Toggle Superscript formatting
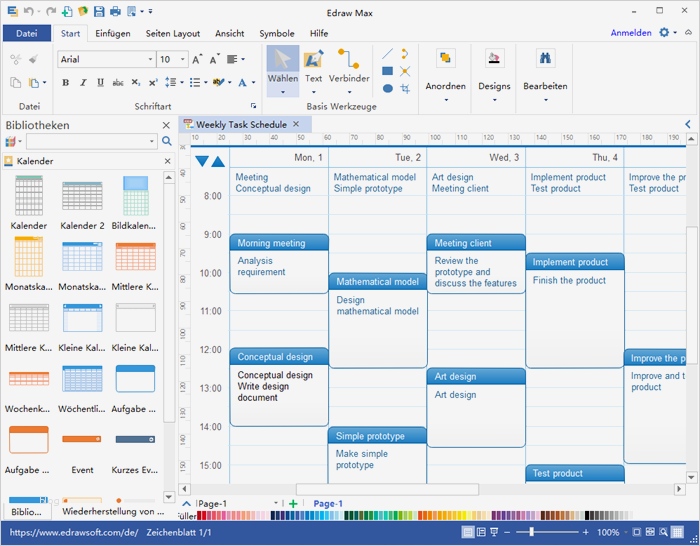The height and width of the screenshot is (546, 700). coord(153,82)
